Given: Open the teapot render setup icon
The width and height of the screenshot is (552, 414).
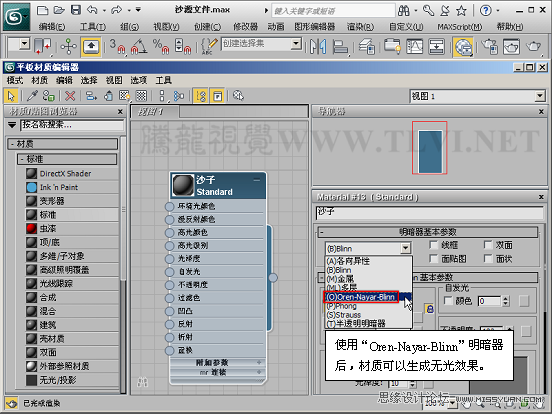Looking at the screenshot, I should pos(489,46).
